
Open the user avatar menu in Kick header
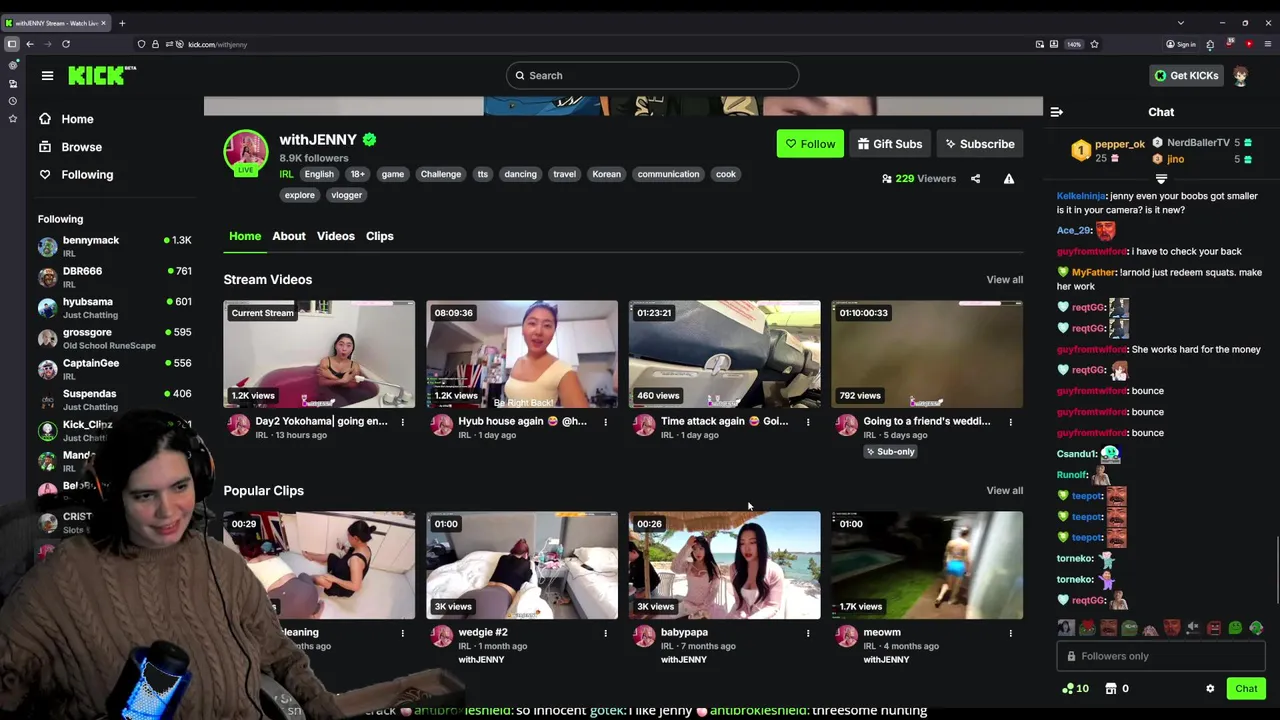[x=1241, y=76]
